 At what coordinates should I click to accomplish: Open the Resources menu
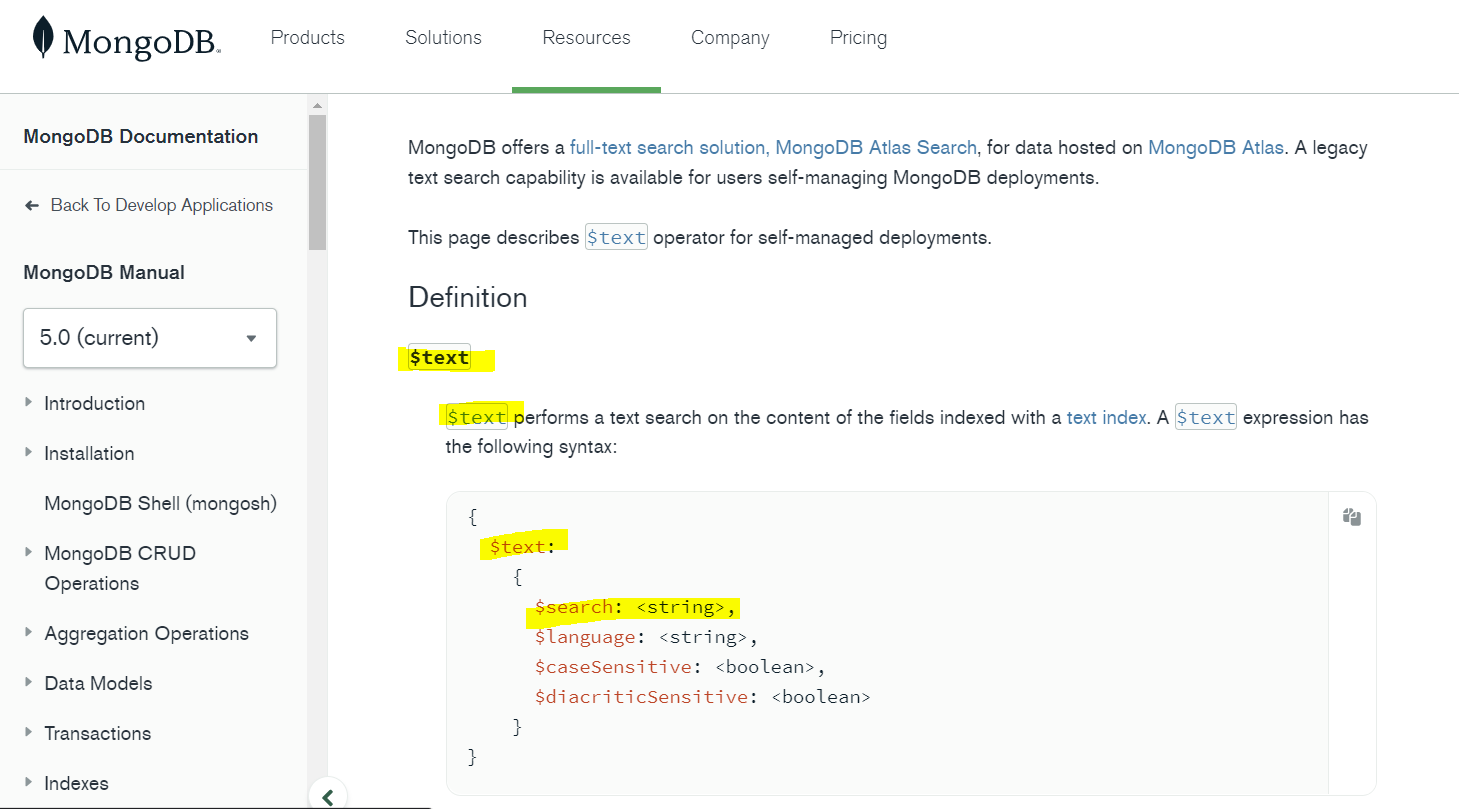click(586, 38)
